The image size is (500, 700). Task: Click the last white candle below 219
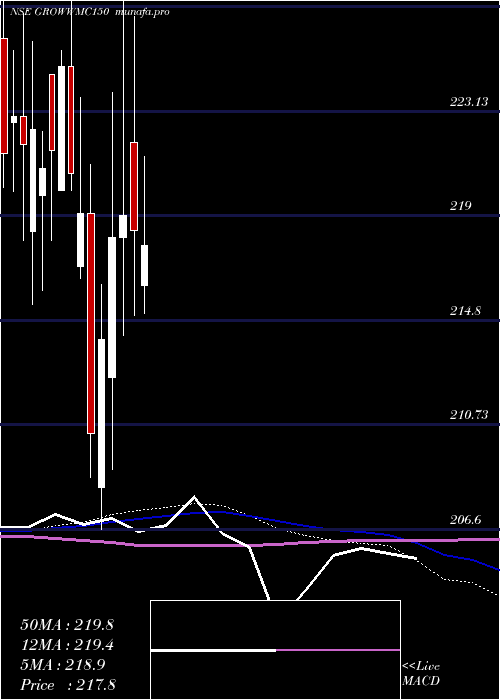pos(145,265)
